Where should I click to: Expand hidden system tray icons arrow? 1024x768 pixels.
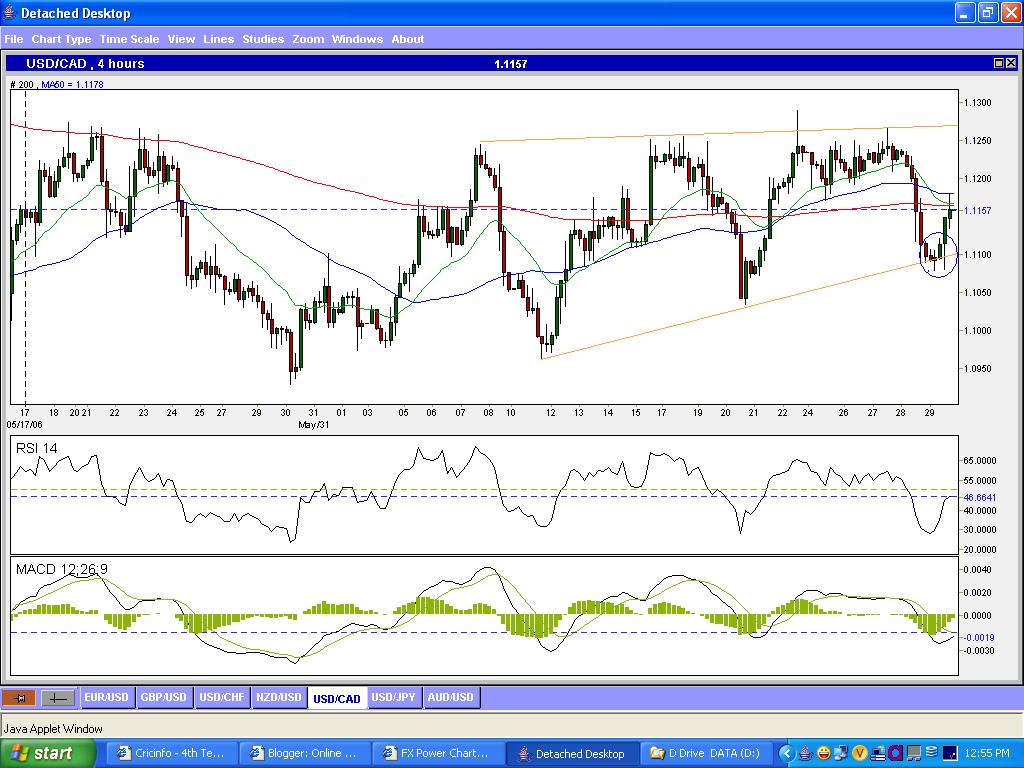point(787,753)
